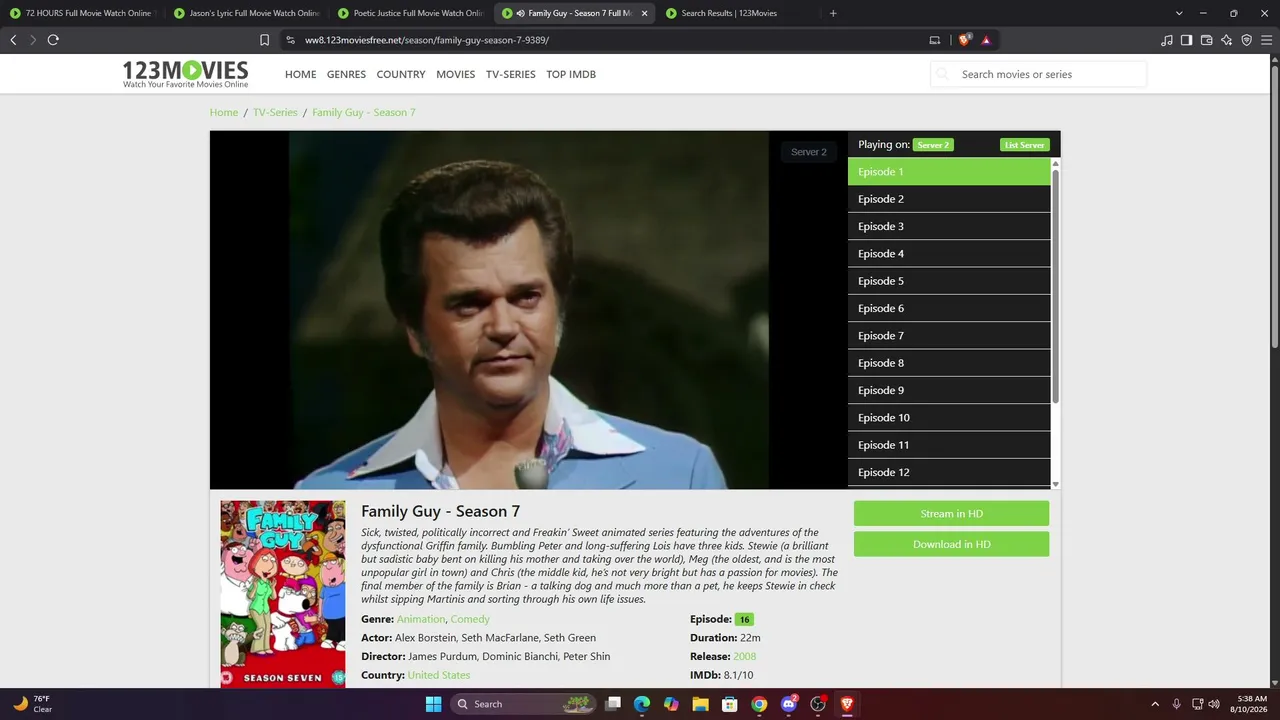Switch to Jason's Lyric Full Movie tab
The width and height of the screenshot is (1280, 720).
click(246, 13)
